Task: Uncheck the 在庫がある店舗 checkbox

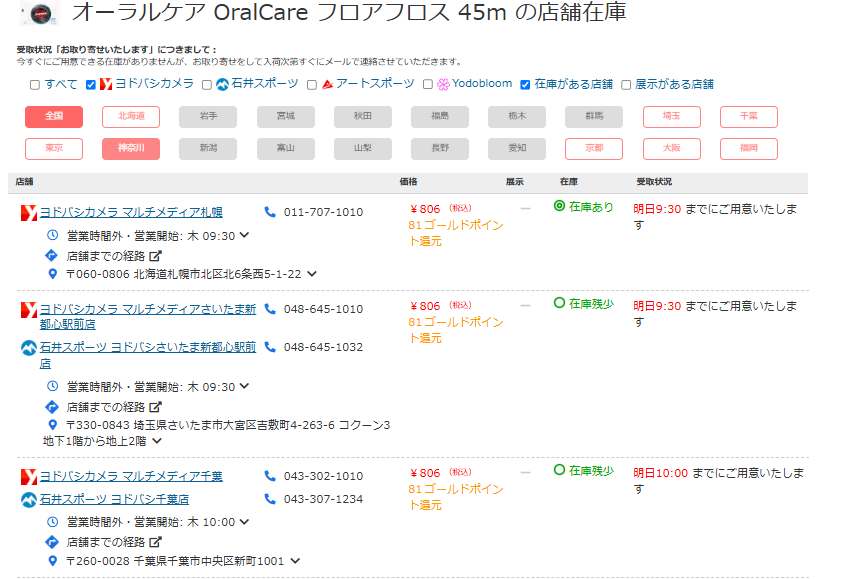Action: [525, 85]
